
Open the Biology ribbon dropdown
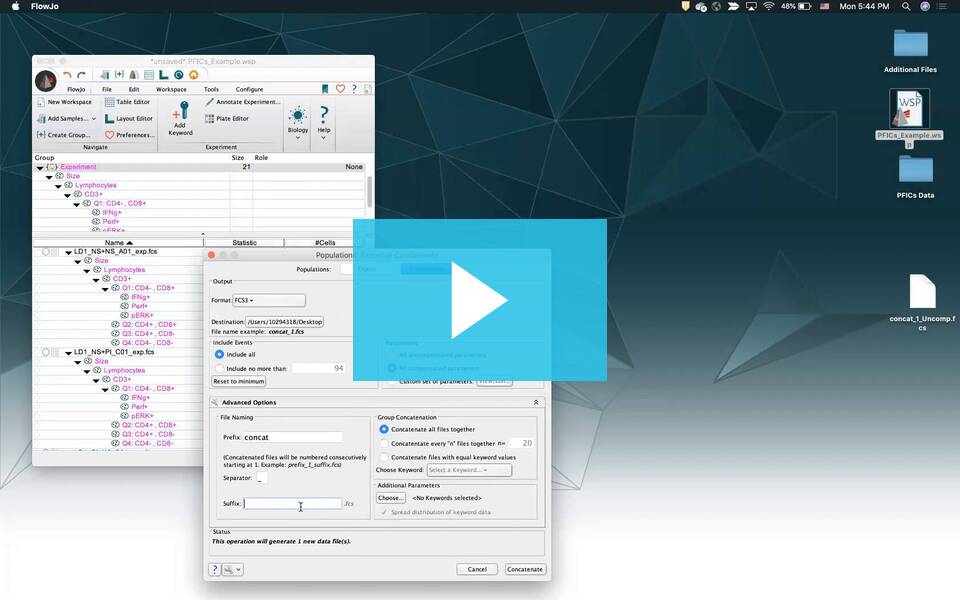tap(298, 123)
